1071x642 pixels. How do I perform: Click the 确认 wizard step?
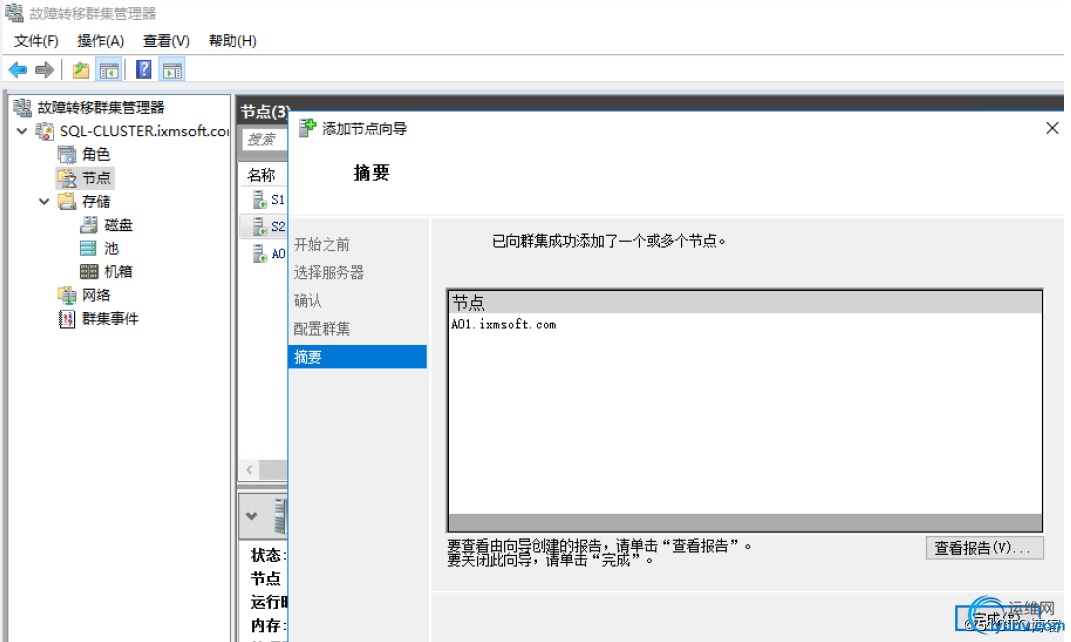(307, 301)
